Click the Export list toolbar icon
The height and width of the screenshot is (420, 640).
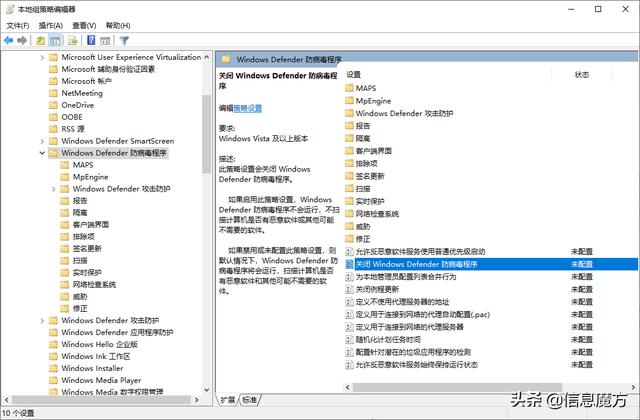point(73,40)
